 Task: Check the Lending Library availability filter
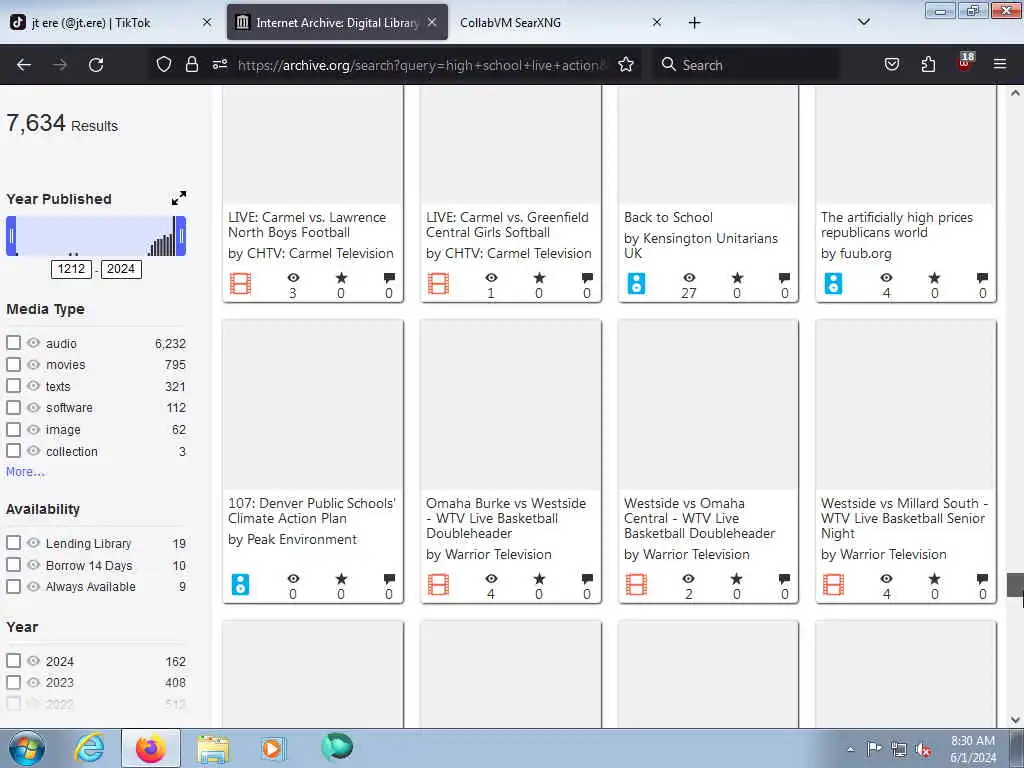tap(13, 543)
